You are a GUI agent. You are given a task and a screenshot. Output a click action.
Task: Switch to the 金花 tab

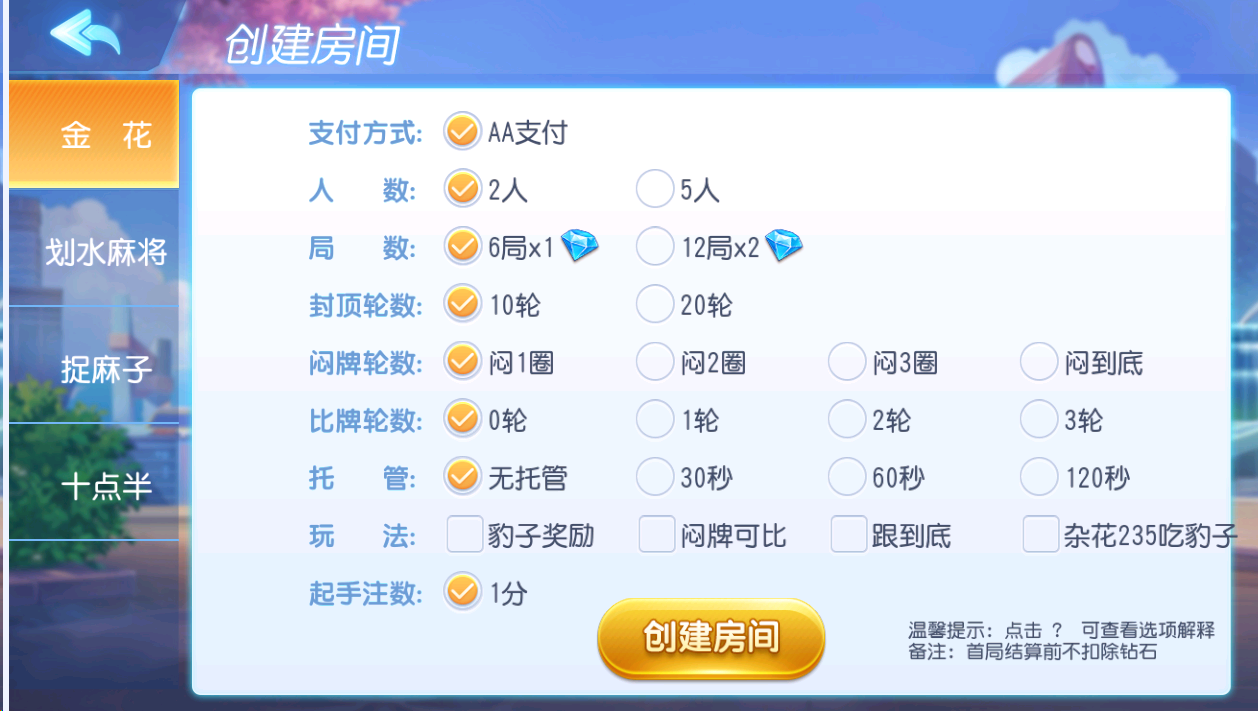tap(93, 132)
